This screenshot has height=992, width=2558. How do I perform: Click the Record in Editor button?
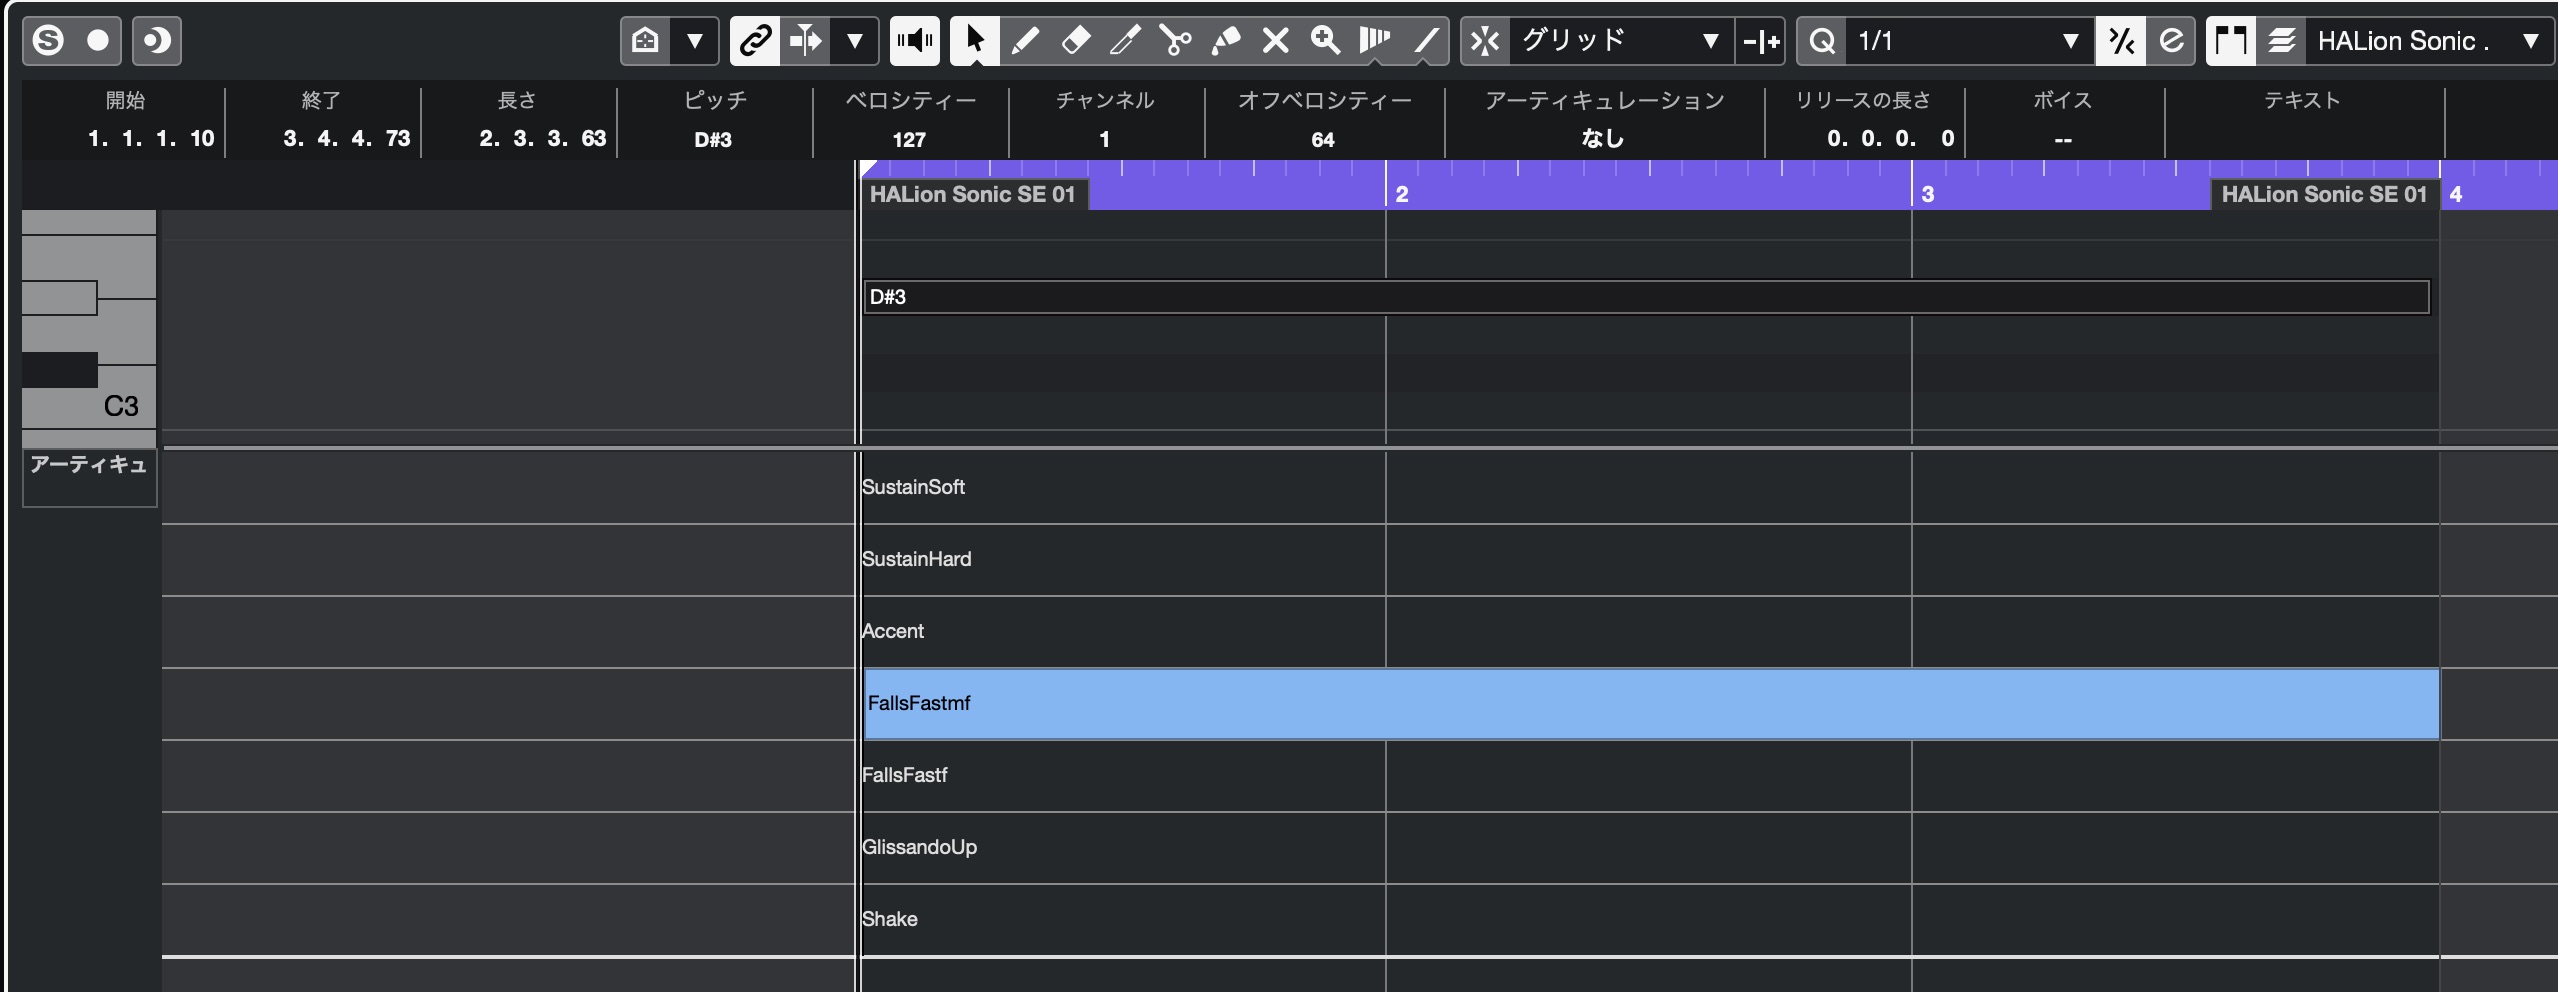(x=98, y=41)
